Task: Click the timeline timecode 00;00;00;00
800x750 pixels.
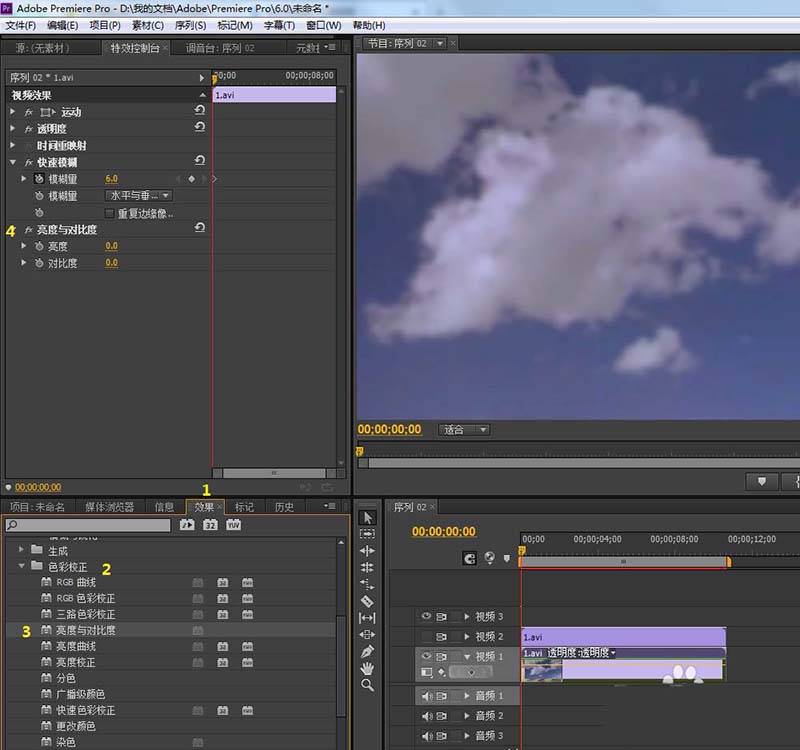Action: (x=444, y=532)
